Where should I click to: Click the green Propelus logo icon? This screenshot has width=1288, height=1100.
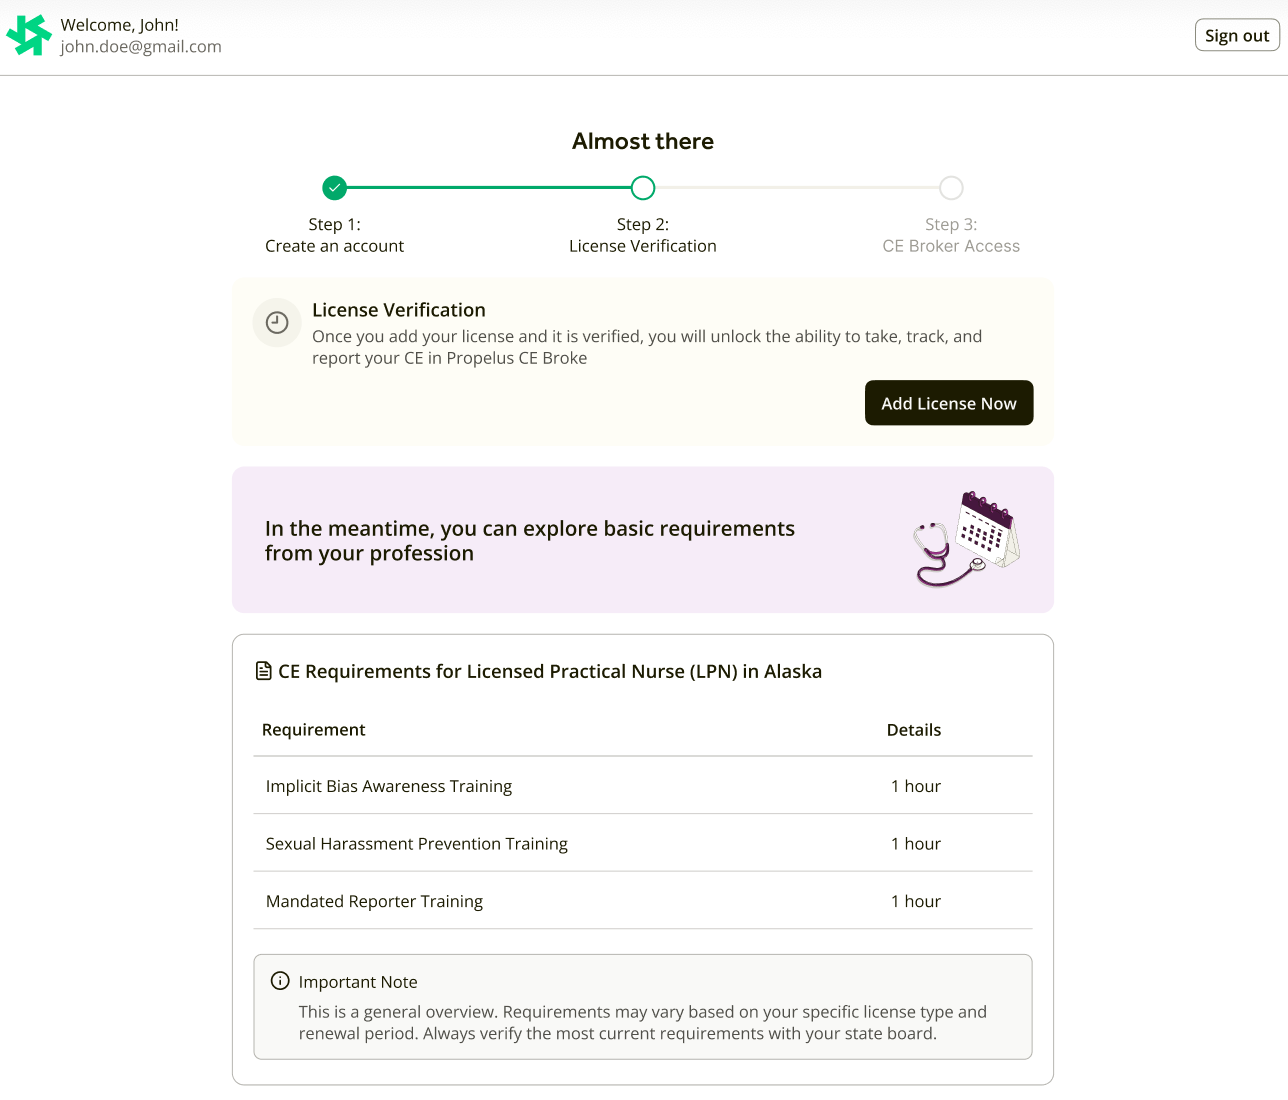tap(29, 36)
